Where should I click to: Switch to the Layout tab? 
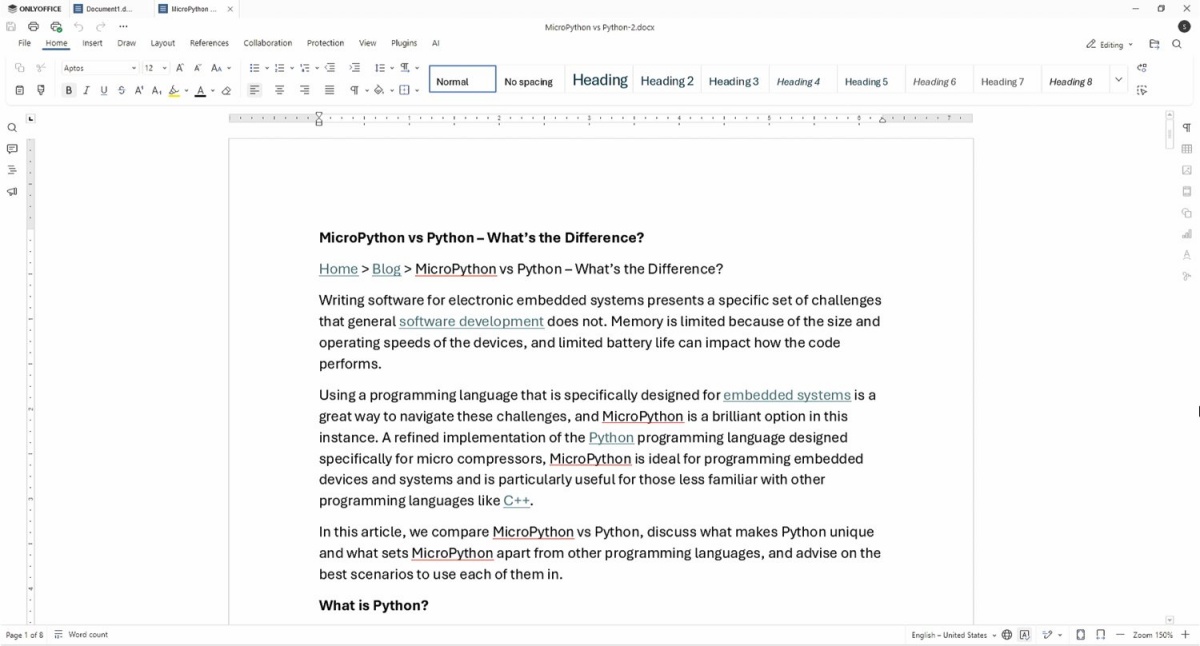(x=163, y=43)
